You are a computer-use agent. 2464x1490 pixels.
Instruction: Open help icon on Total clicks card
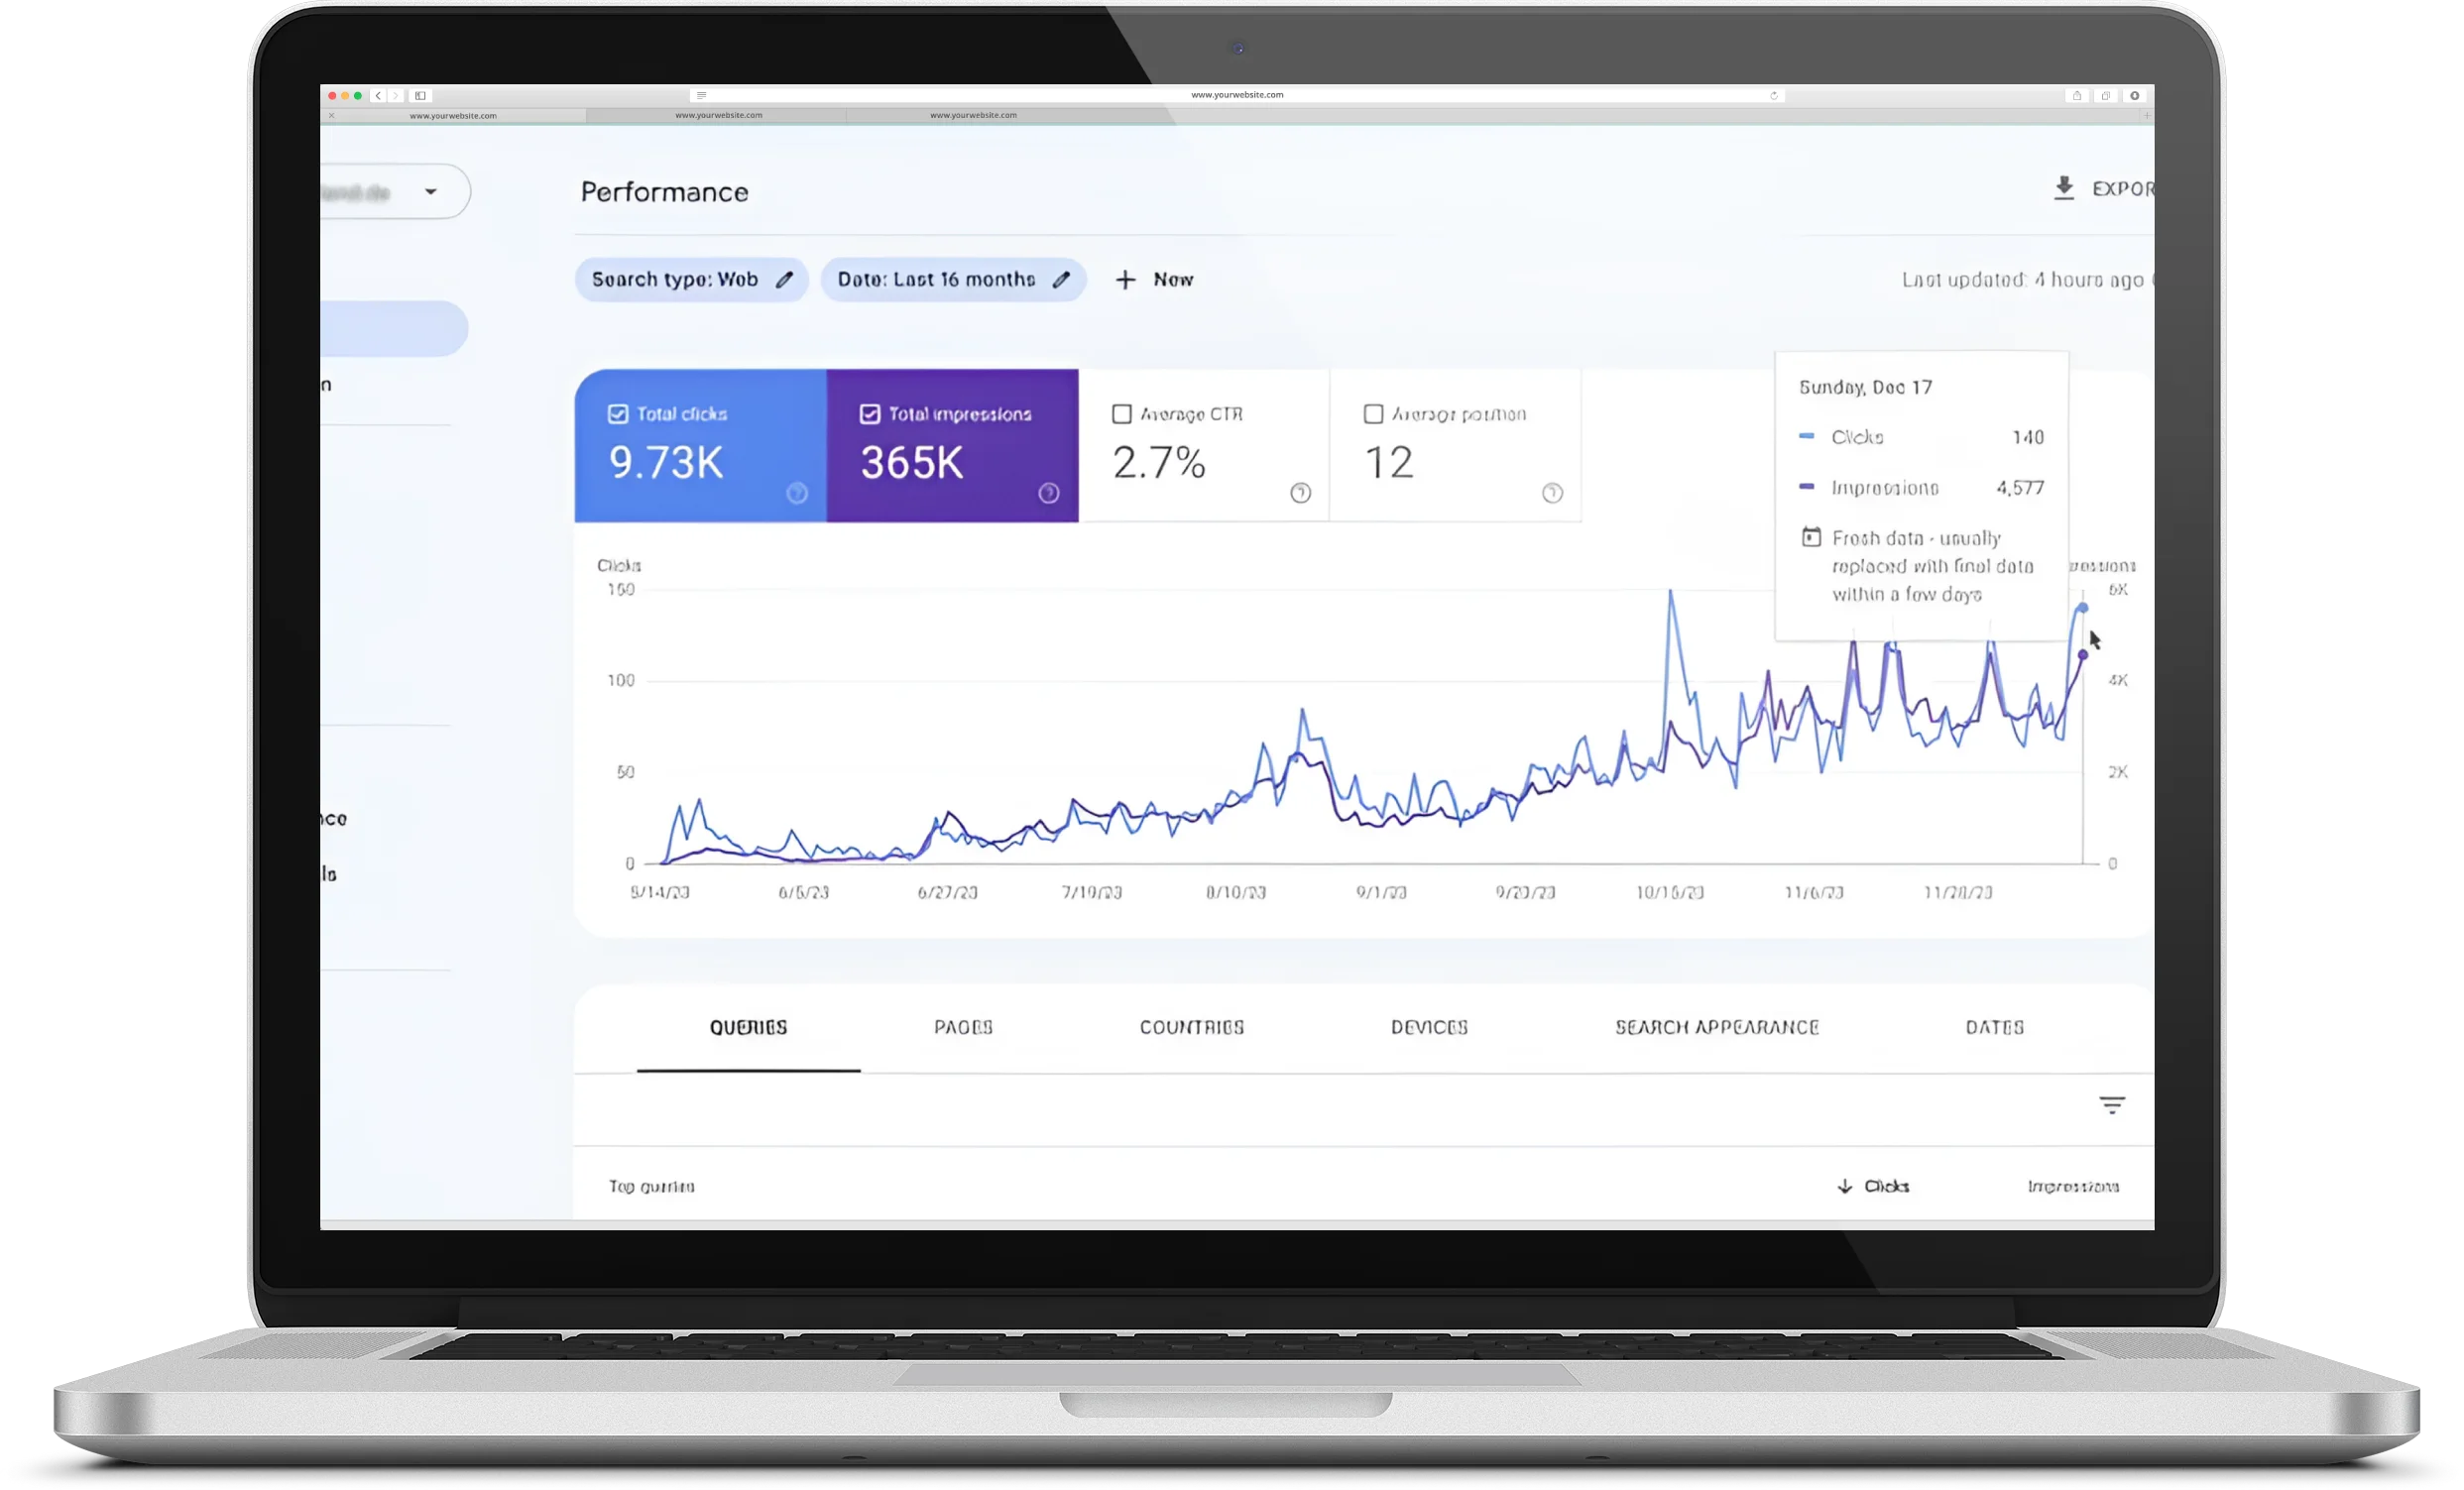tap(796, 493)
